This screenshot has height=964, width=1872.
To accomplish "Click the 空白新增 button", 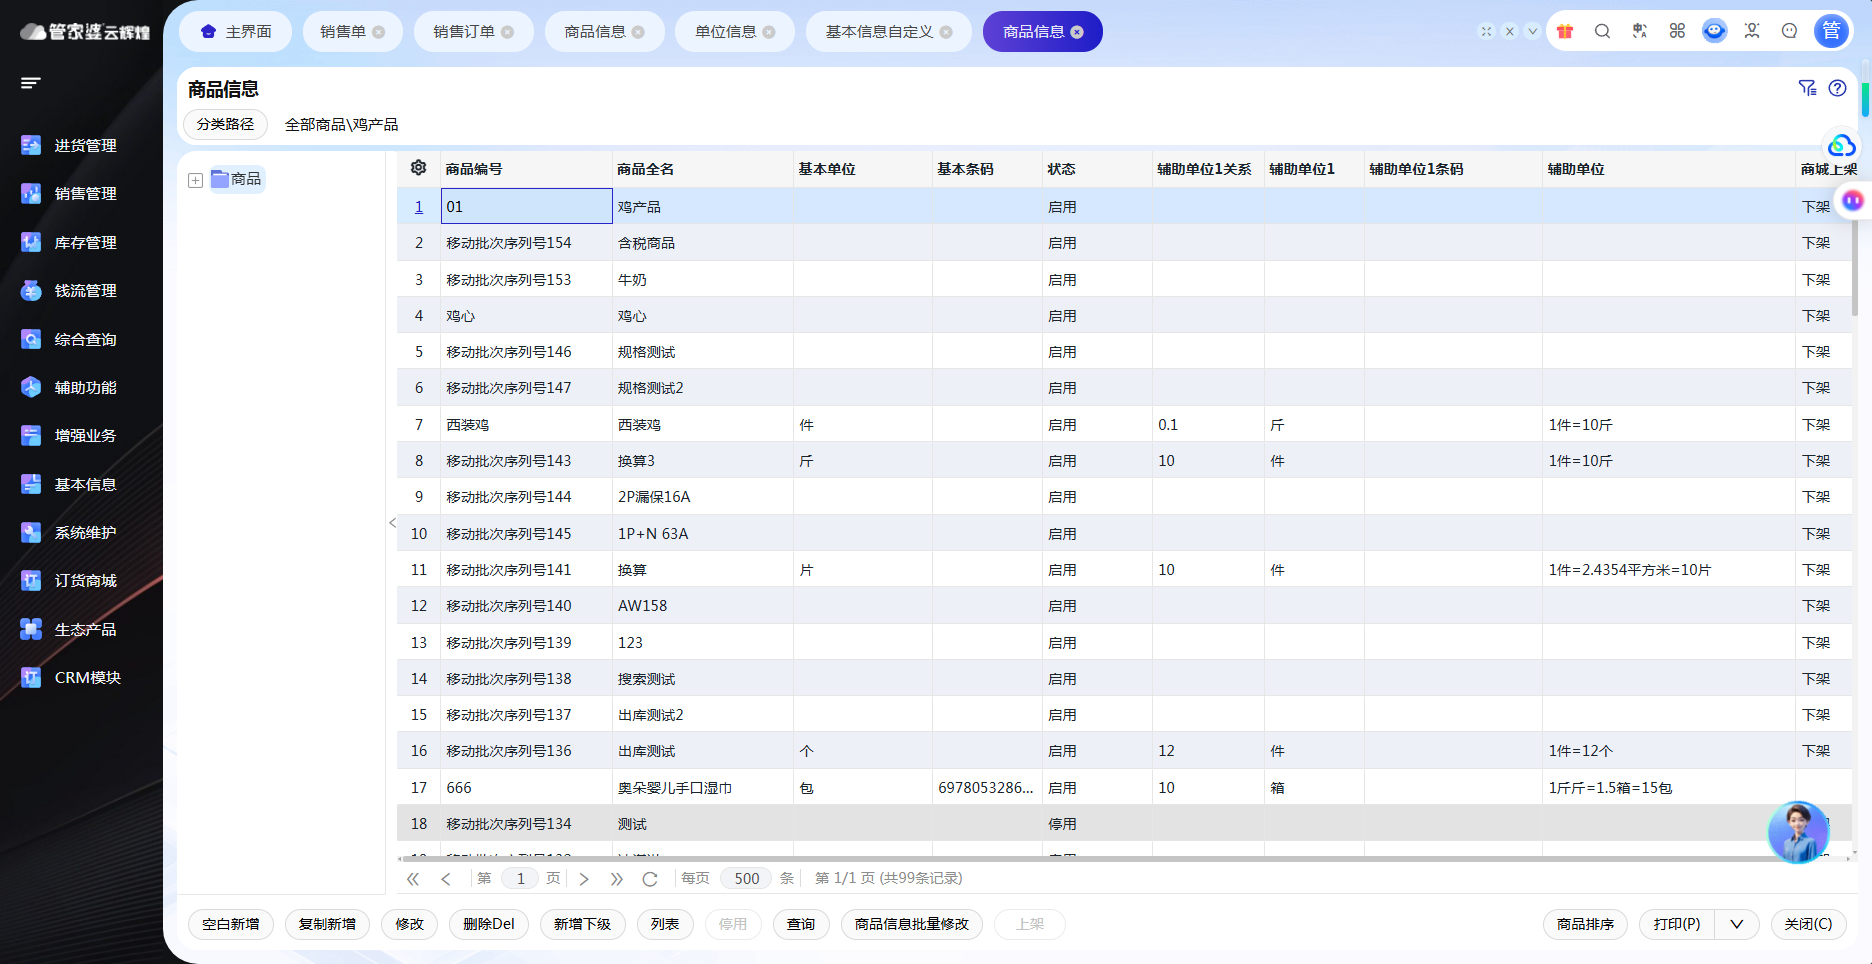I will click(231, 924).
